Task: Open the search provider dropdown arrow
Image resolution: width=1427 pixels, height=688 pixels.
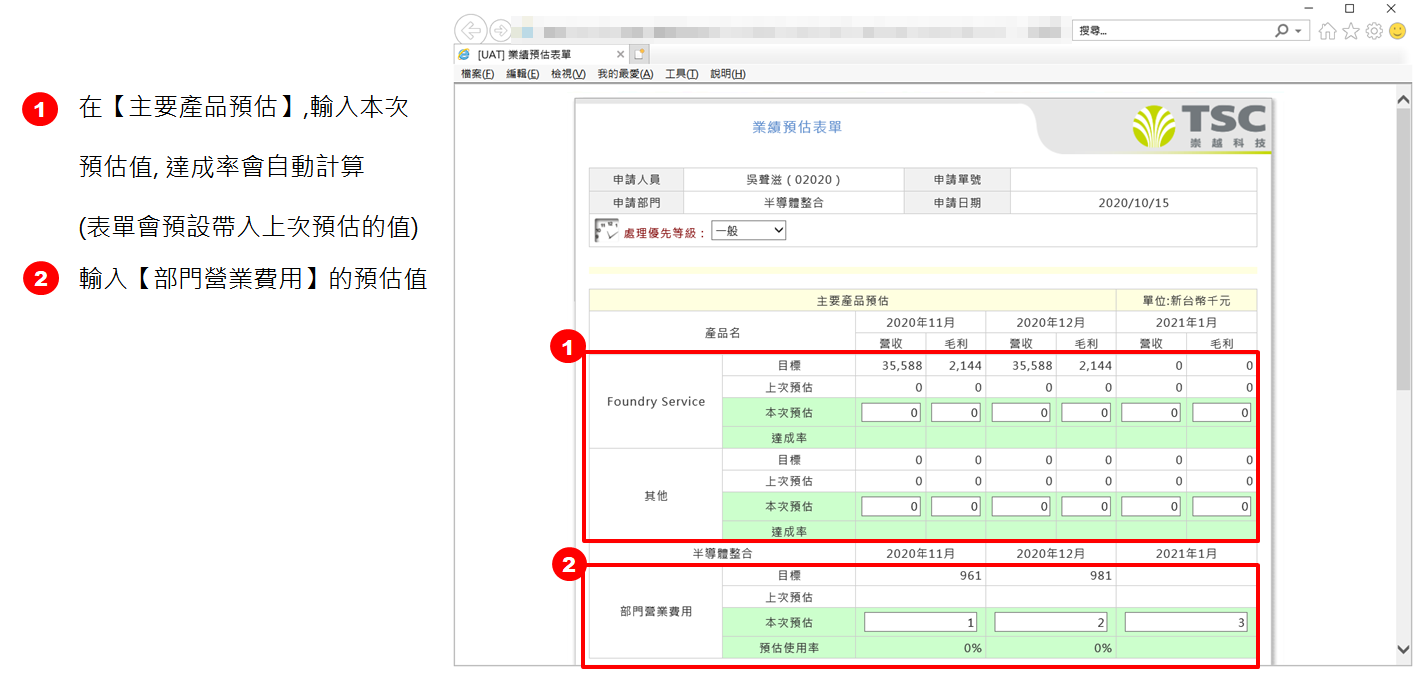Action: pyautogui.click(x=1299, y=31)
